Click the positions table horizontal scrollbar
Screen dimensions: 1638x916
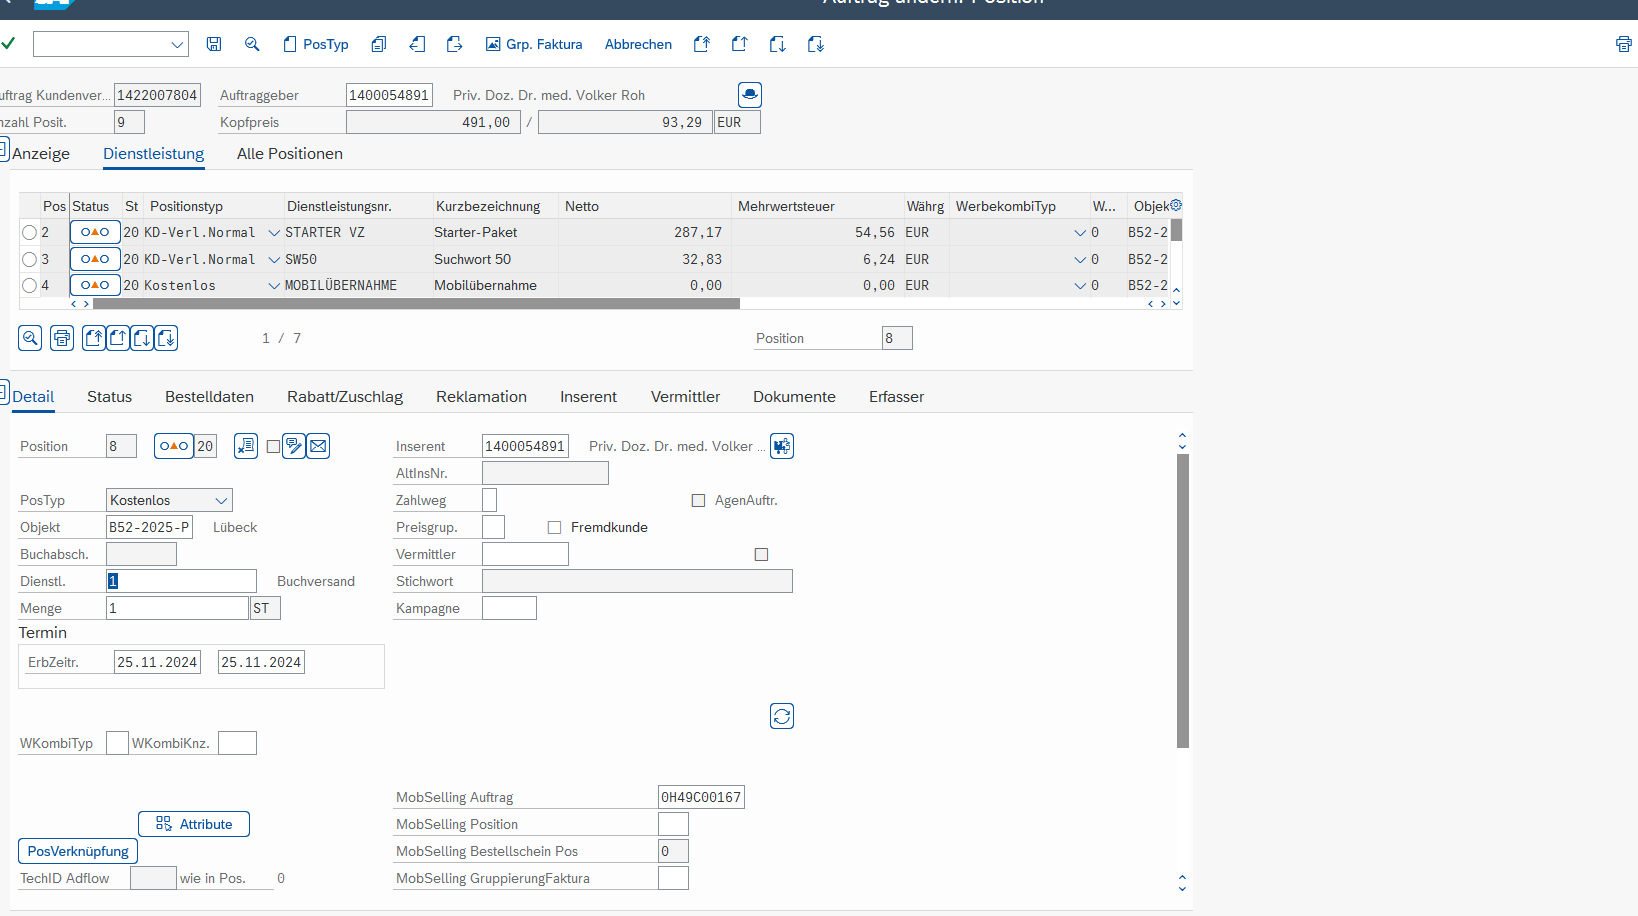click(x=416, y=303)
